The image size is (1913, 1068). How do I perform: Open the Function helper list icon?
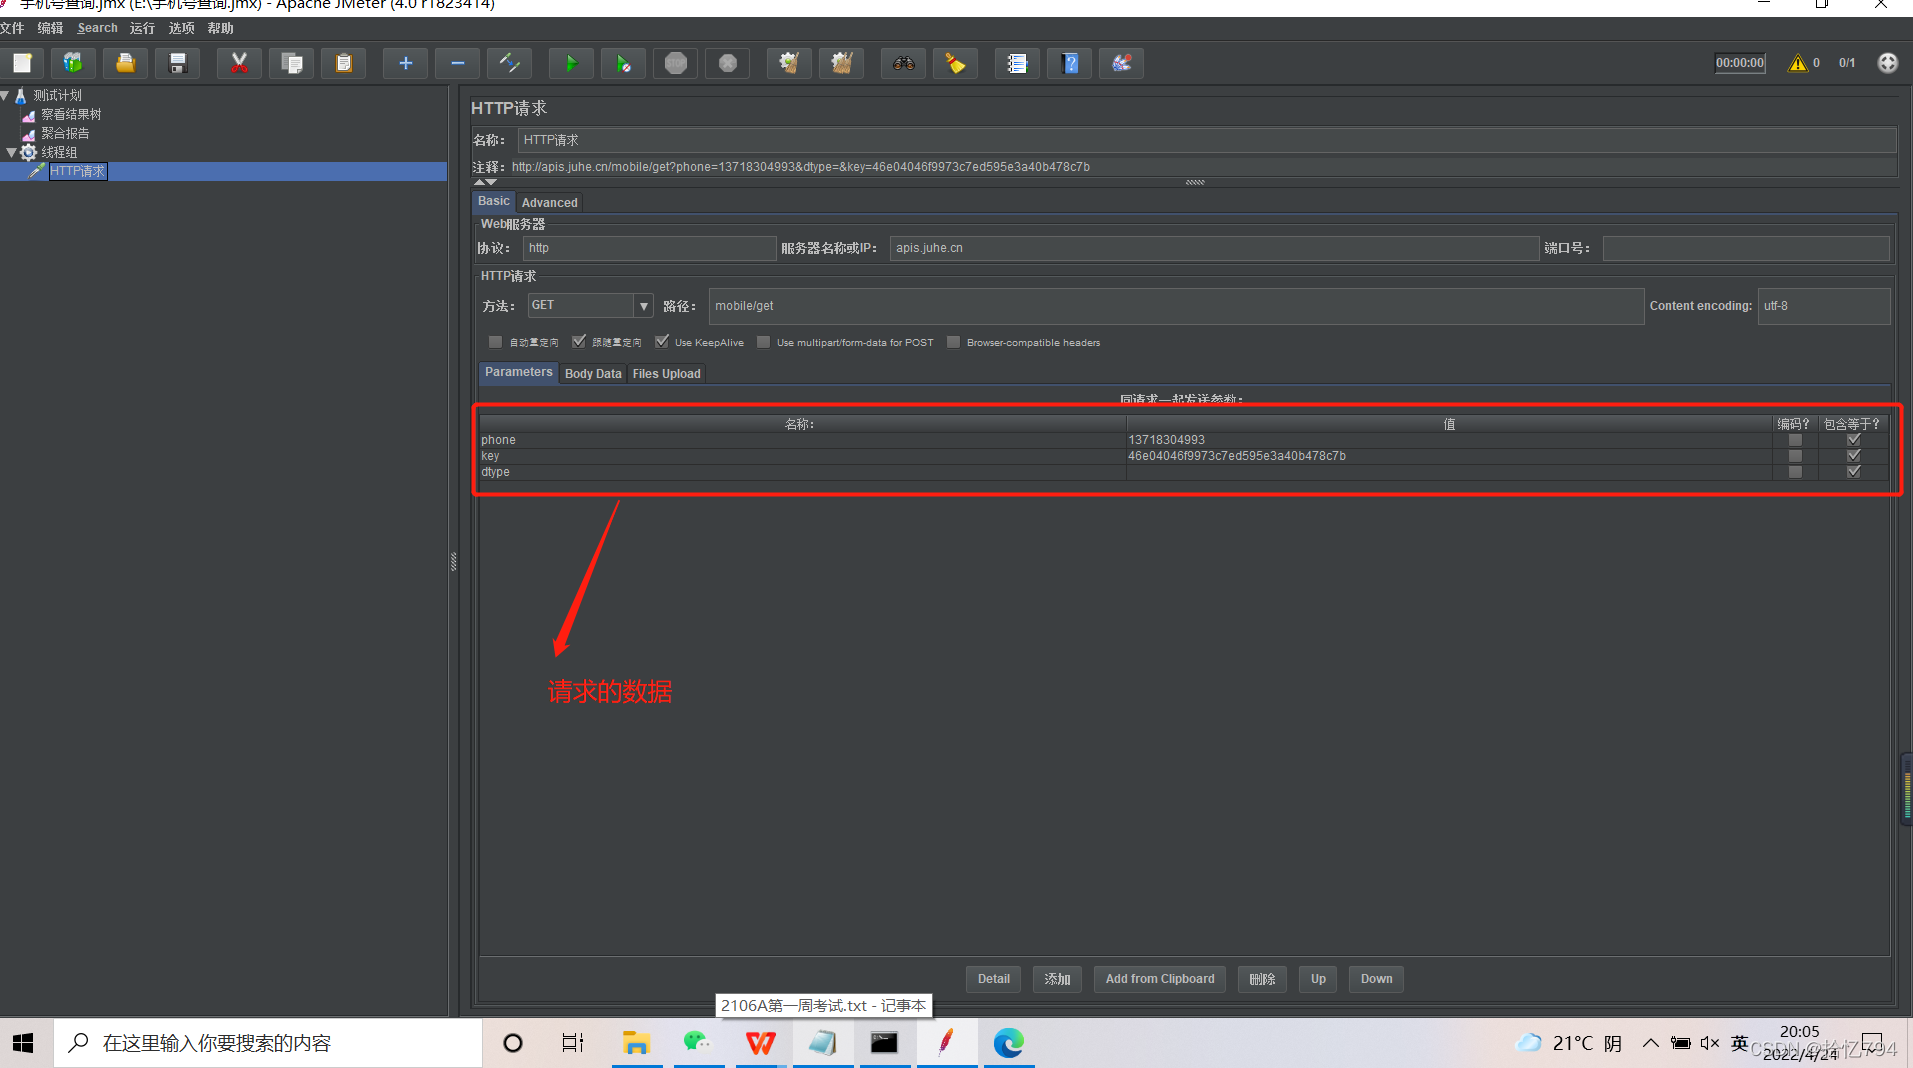pyautogui.click(x=1017, y=63)
